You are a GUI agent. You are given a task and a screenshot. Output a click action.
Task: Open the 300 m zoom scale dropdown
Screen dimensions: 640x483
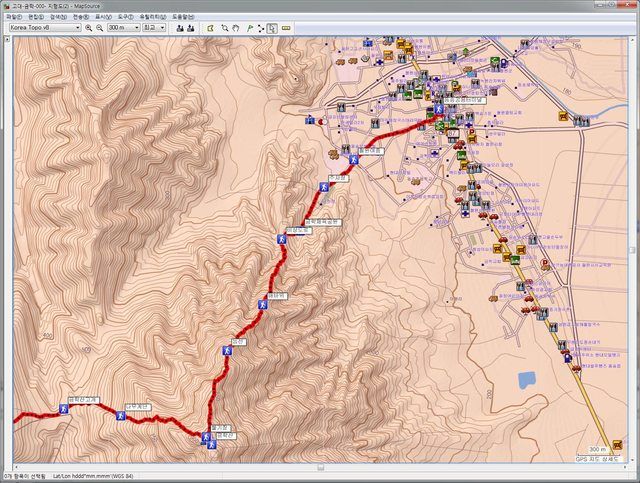coord(123,27)
